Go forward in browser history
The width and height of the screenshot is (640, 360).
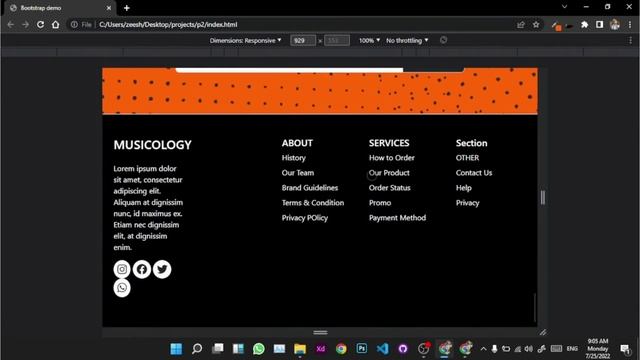tap(25, 24)
